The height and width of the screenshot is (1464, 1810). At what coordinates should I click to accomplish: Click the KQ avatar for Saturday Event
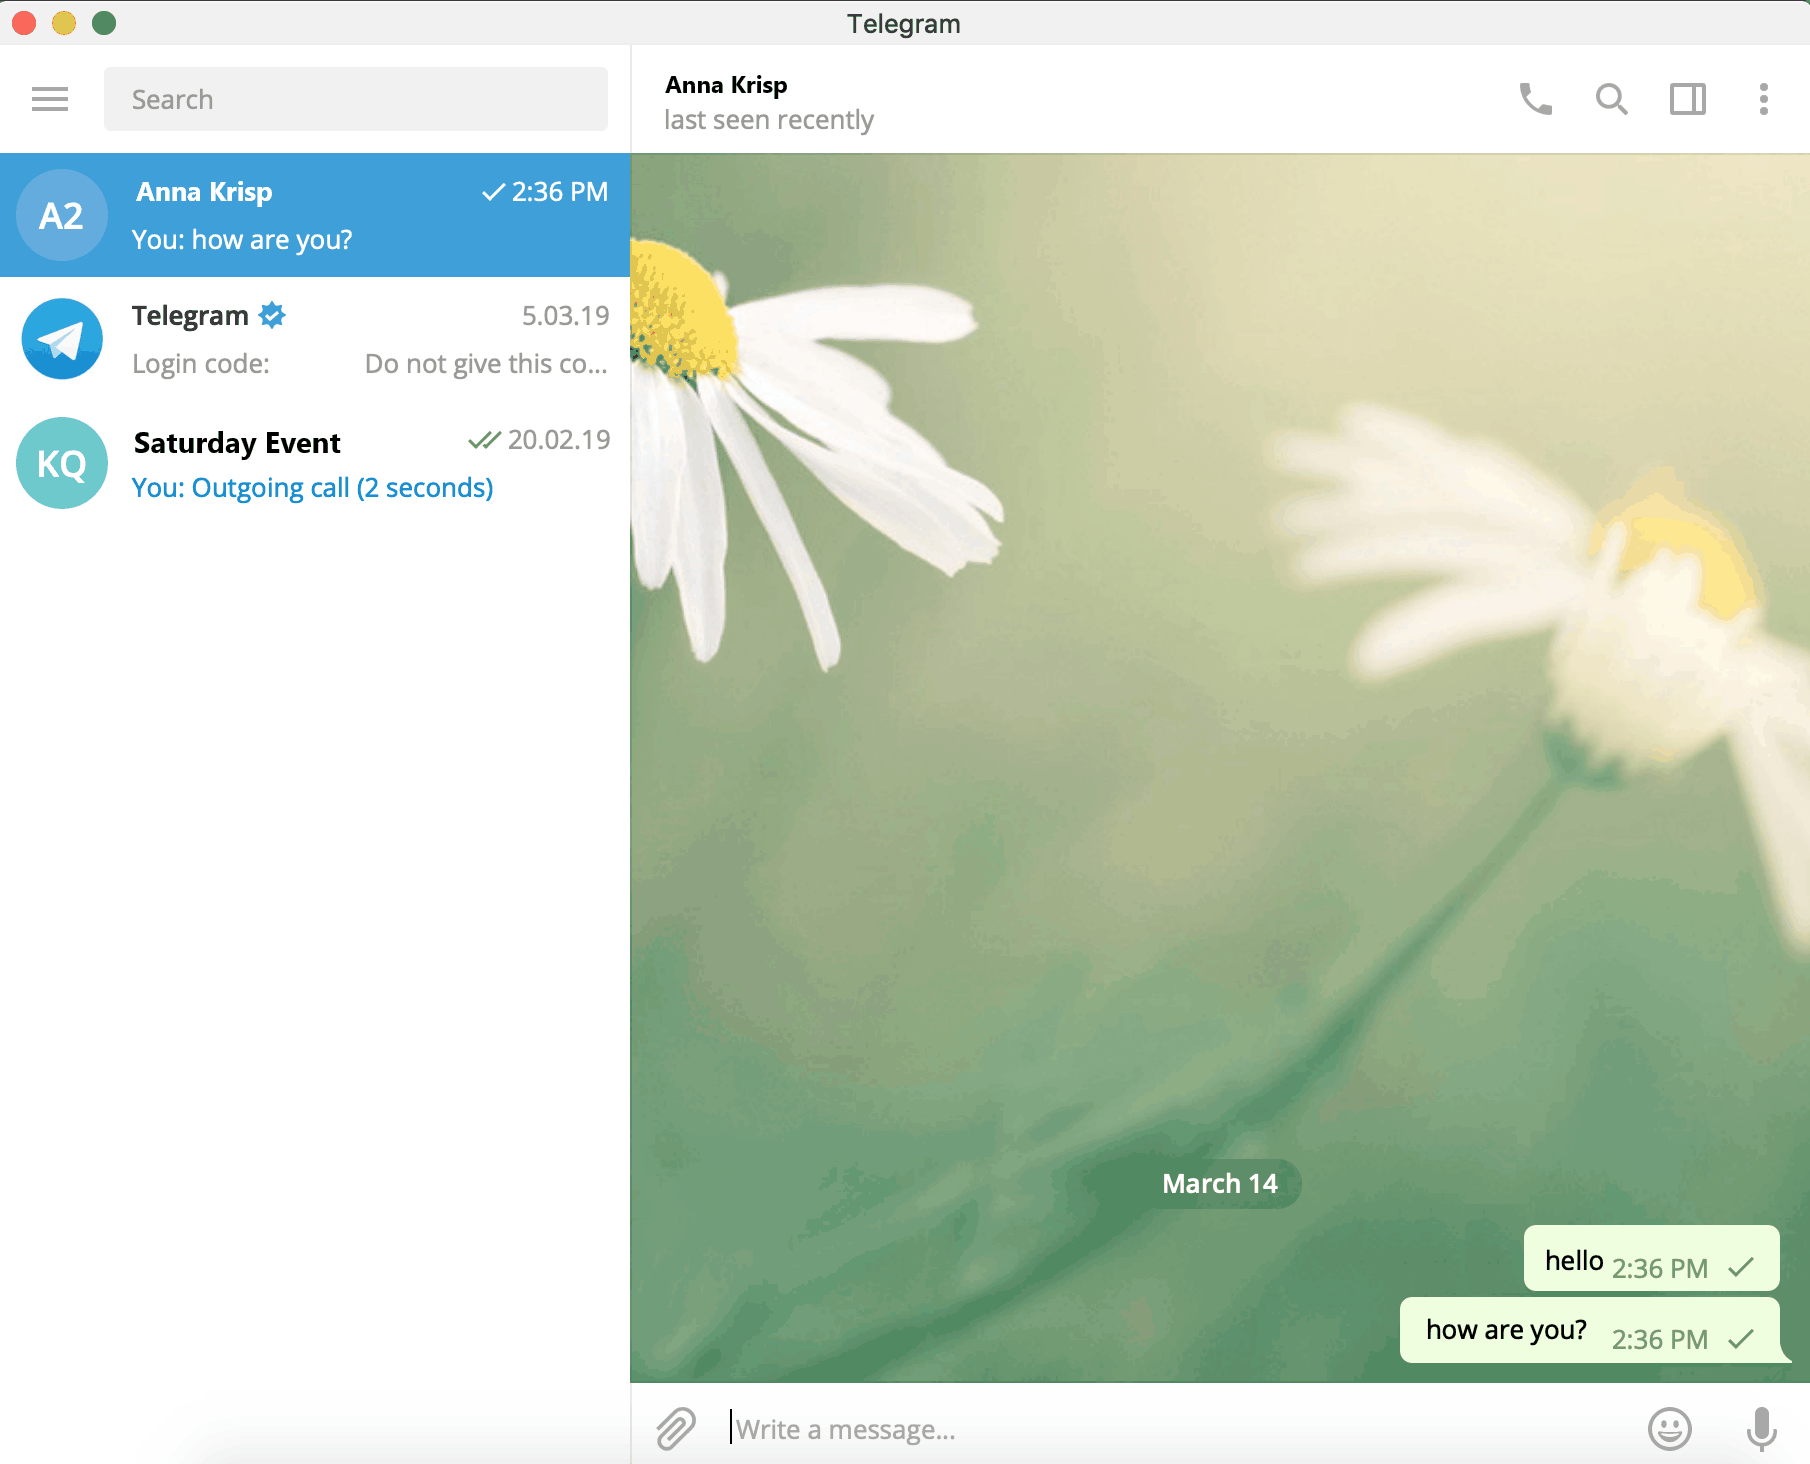62,463
